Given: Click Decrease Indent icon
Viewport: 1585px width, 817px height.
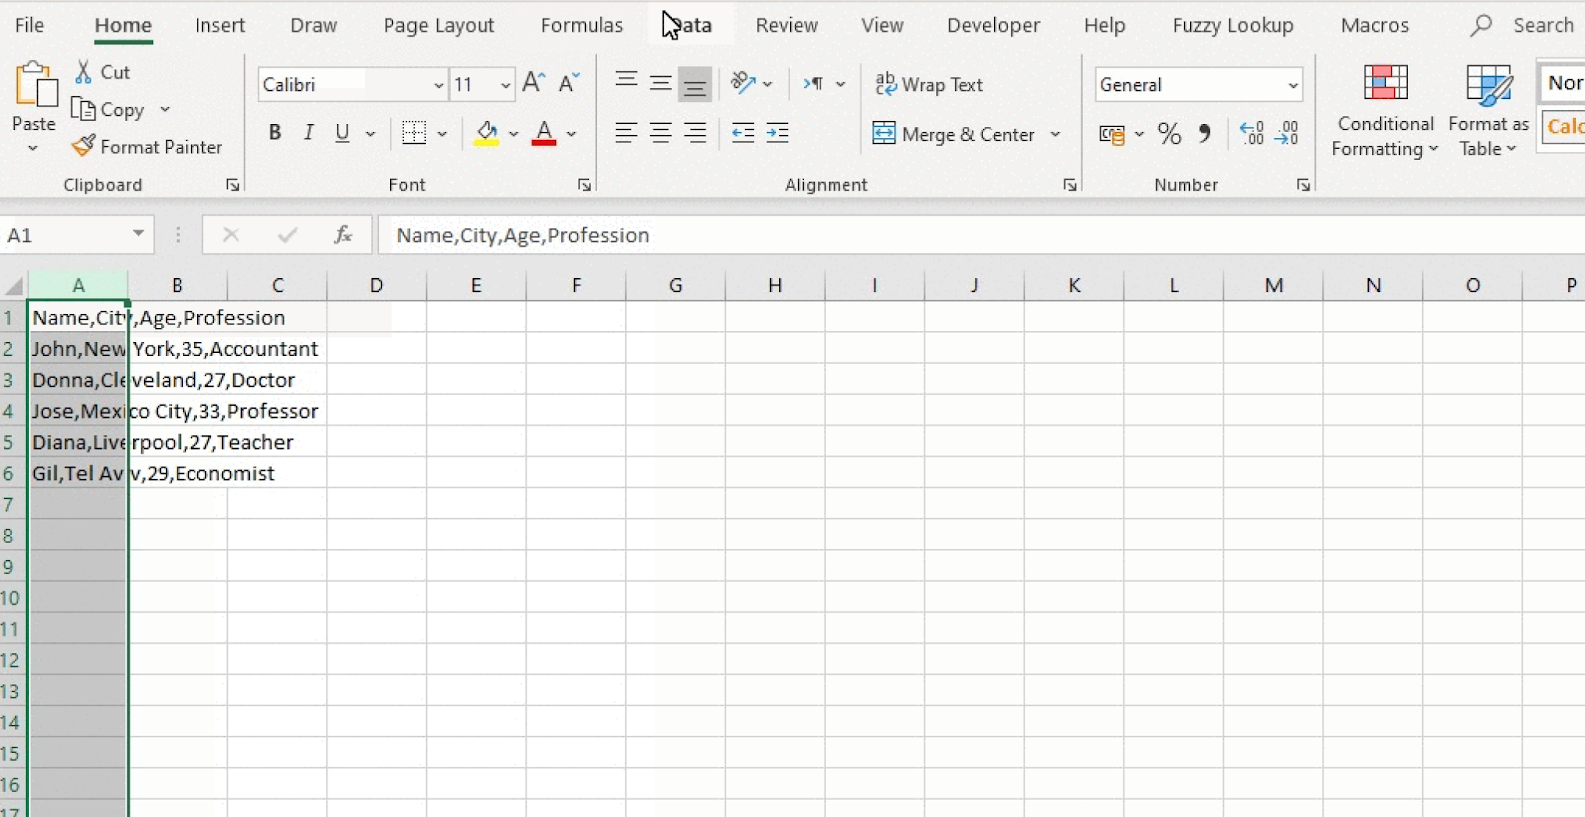Looking at the screenshot, I should [743, 132].
